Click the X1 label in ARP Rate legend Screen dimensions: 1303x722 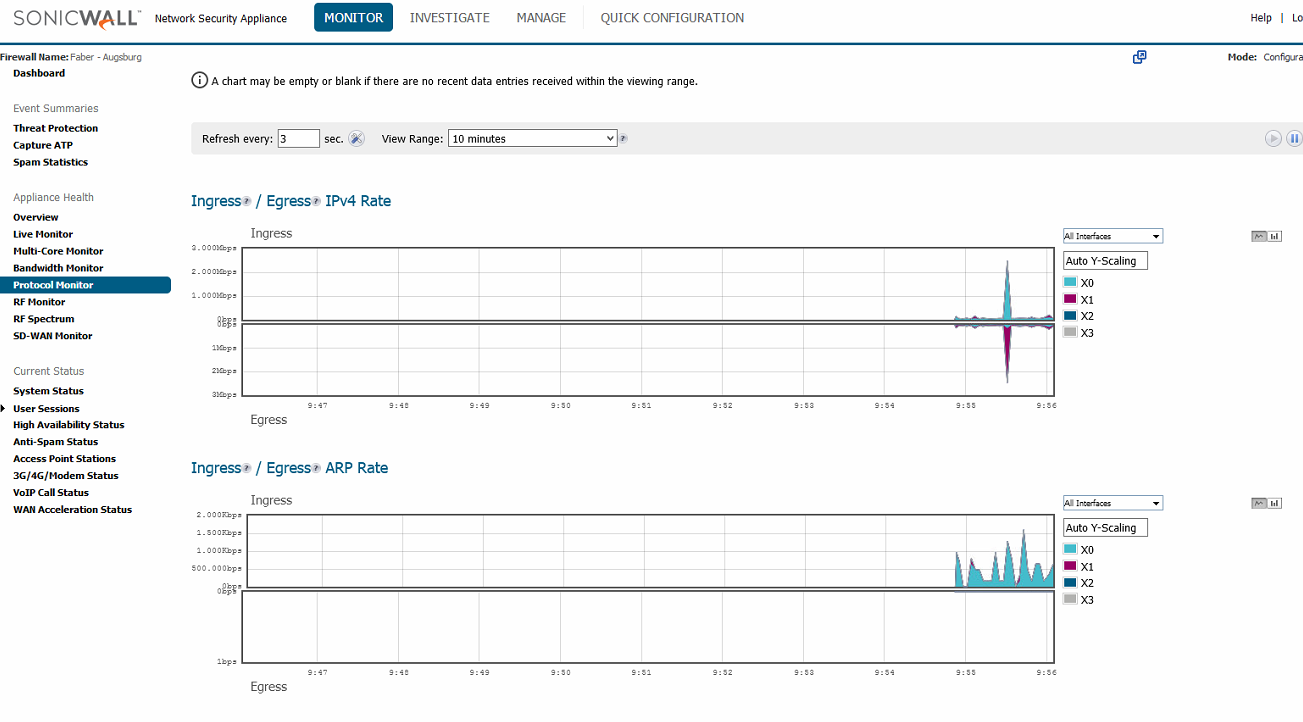(1087, 567)
